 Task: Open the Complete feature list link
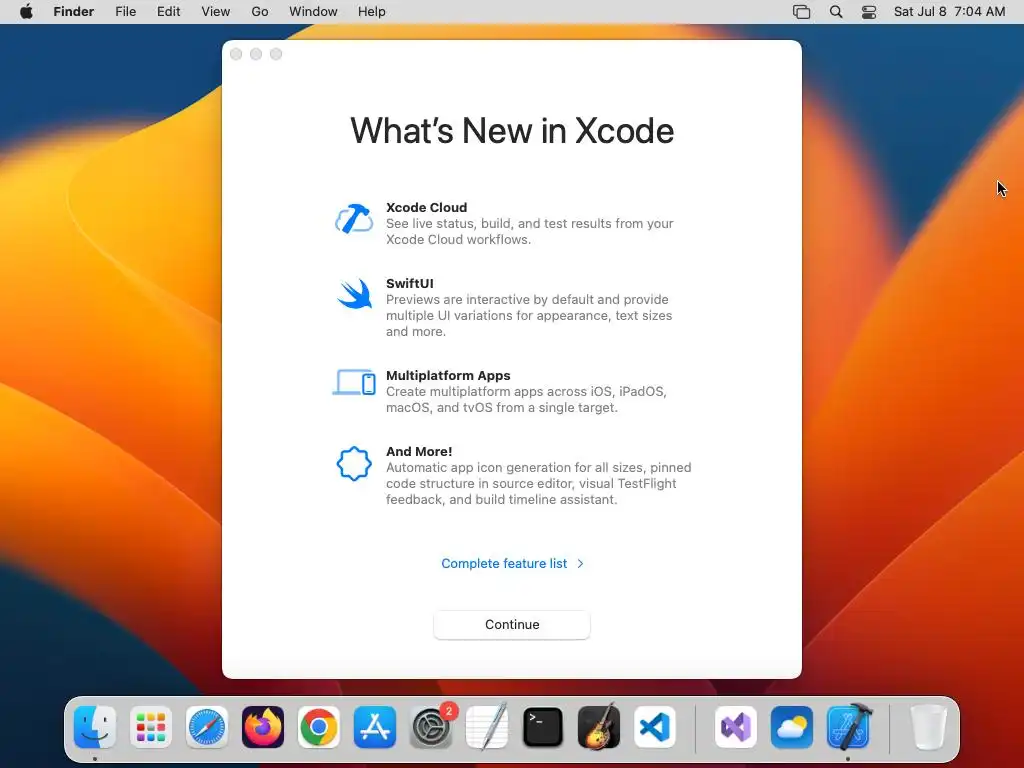[504, 564]
